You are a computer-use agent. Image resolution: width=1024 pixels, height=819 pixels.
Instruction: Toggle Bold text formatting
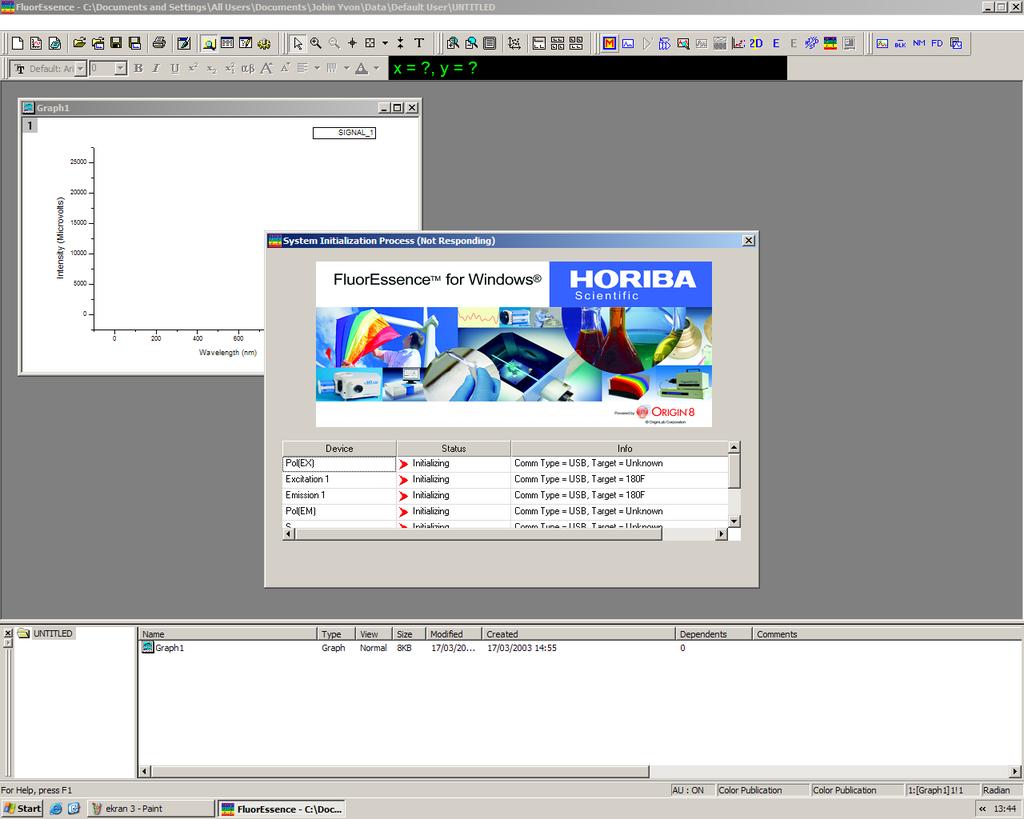(138, 68)
